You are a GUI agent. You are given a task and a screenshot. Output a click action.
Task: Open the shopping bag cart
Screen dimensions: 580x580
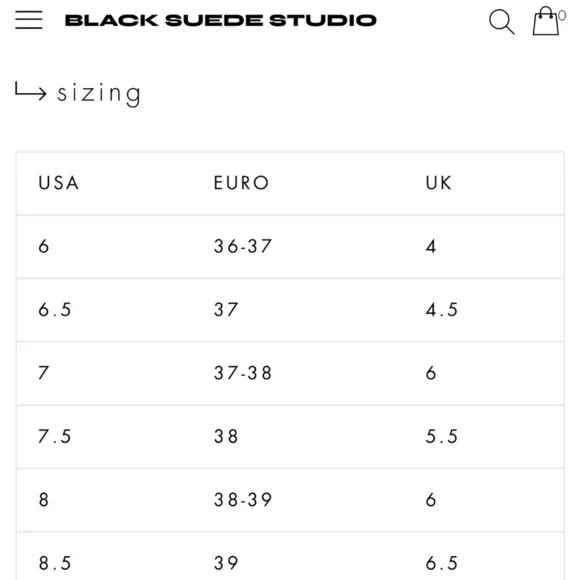[546, 21]
